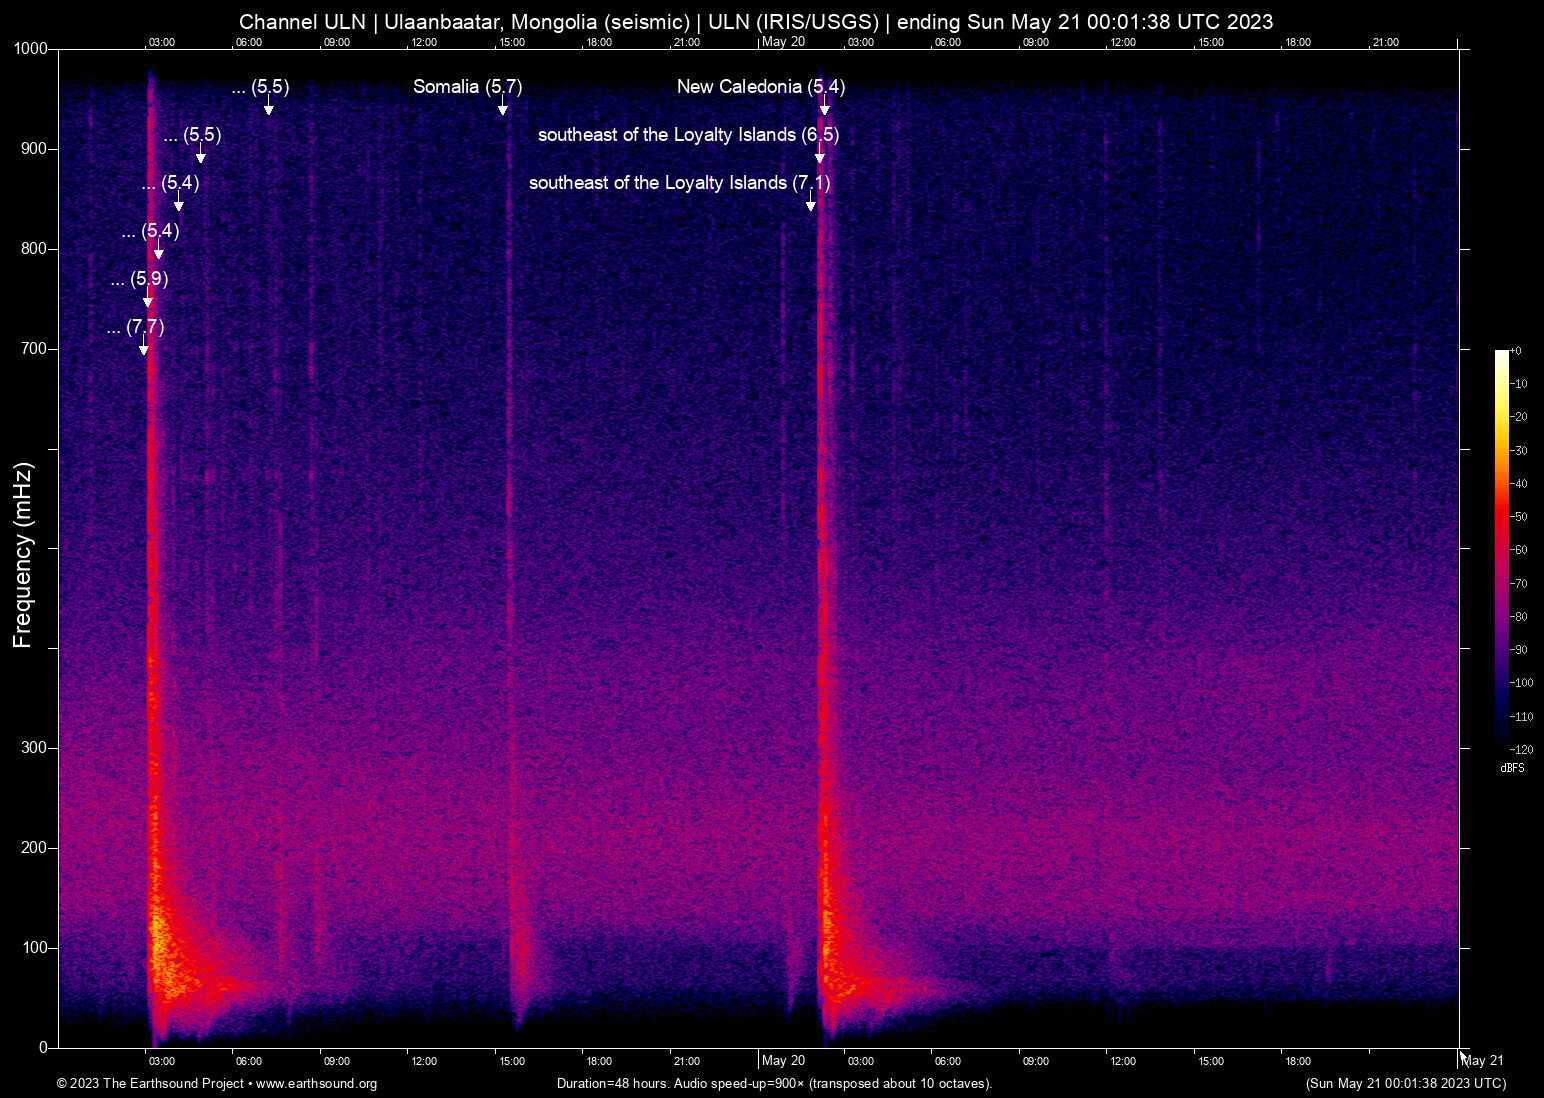Click the -60 level on the color scale
This screenshot has width=1544, height=1098.
[1501, 550]
